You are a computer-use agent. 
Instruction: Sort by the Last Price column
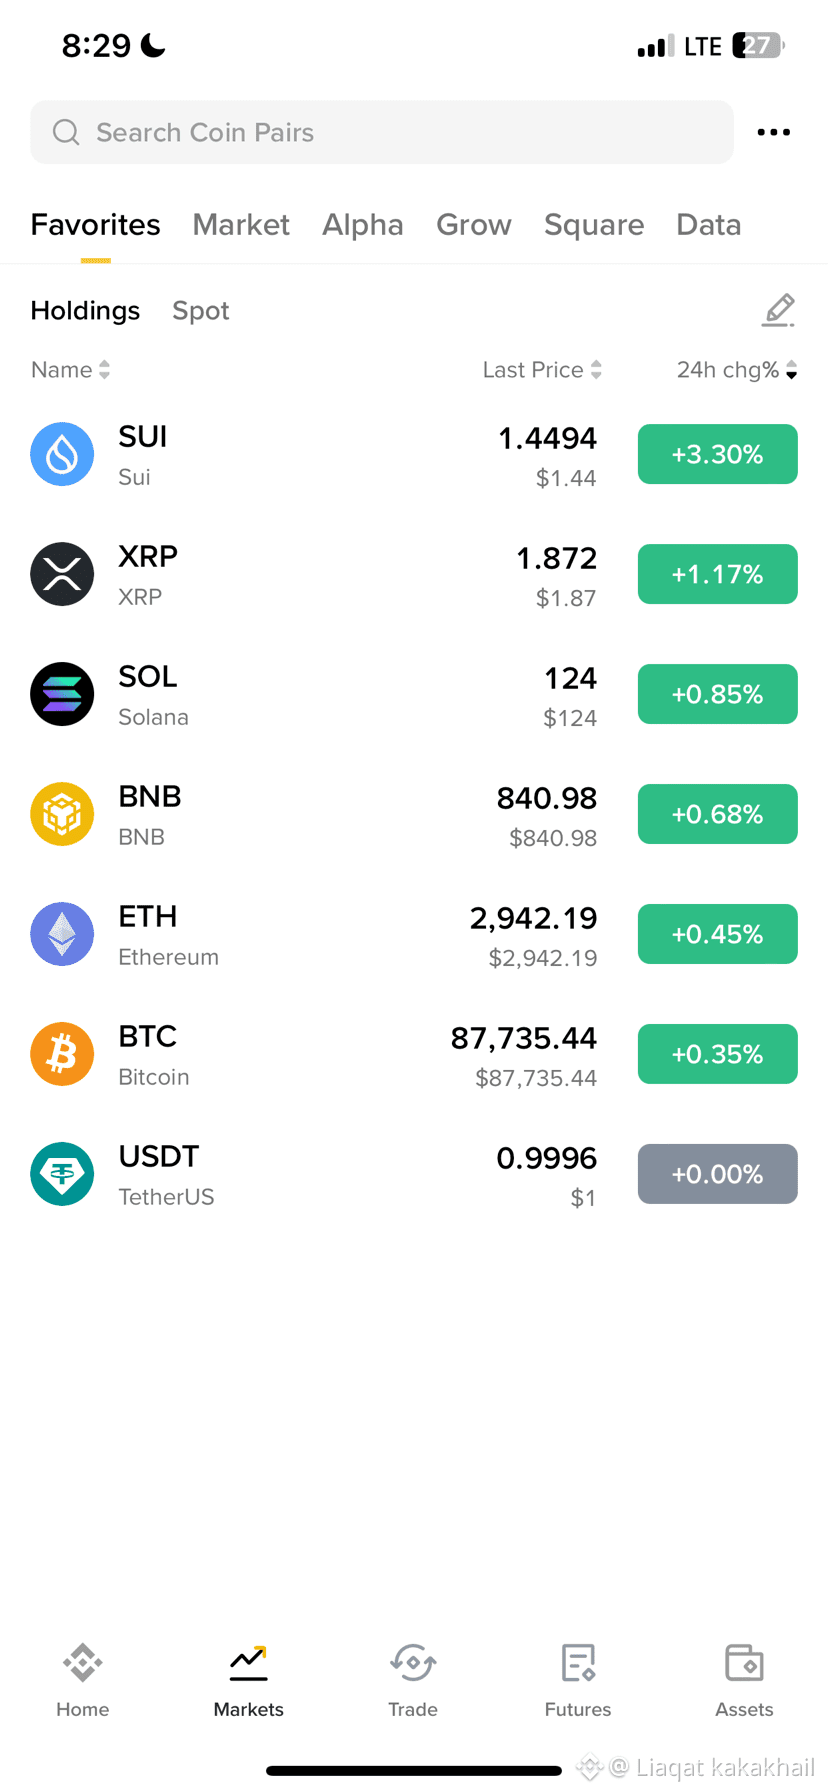coord(542,370)
